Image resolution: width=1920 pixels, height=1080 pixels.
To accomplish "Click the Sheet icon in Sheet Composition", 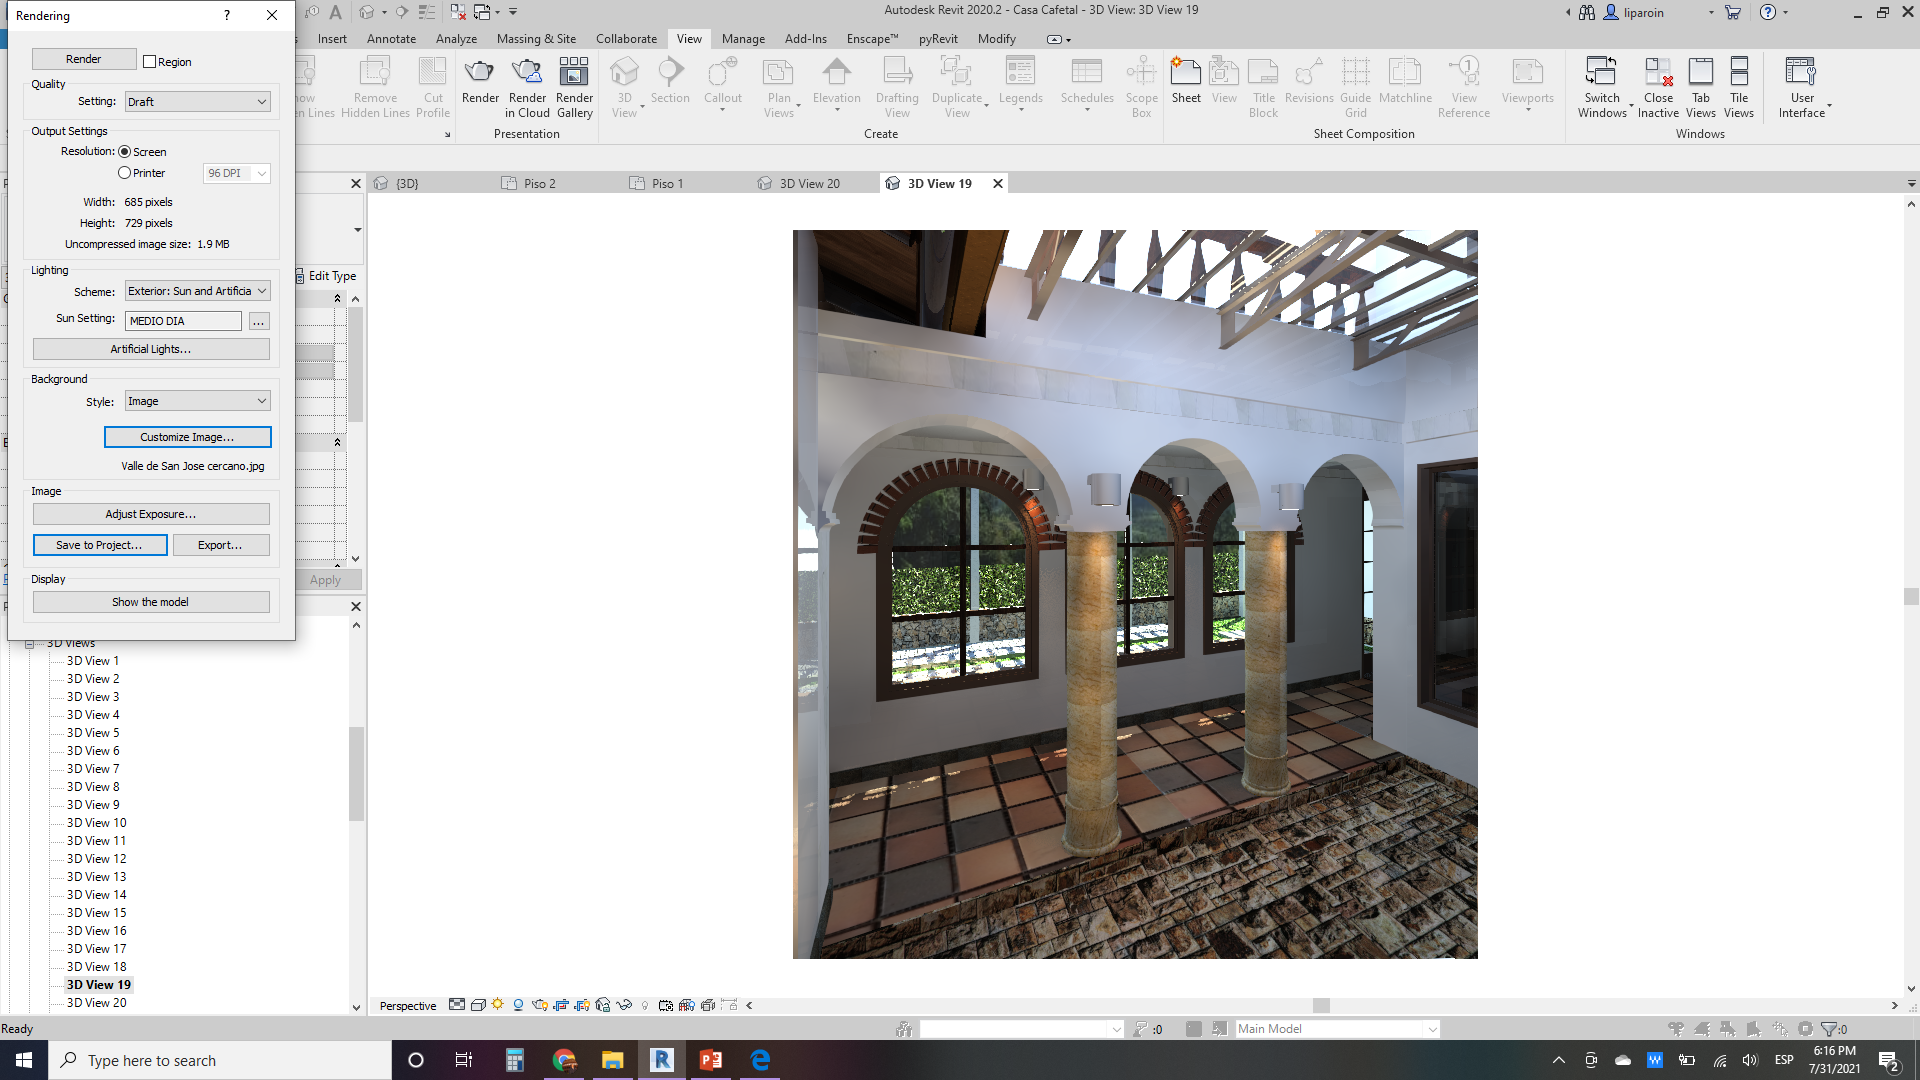I will click(1186, 73).
